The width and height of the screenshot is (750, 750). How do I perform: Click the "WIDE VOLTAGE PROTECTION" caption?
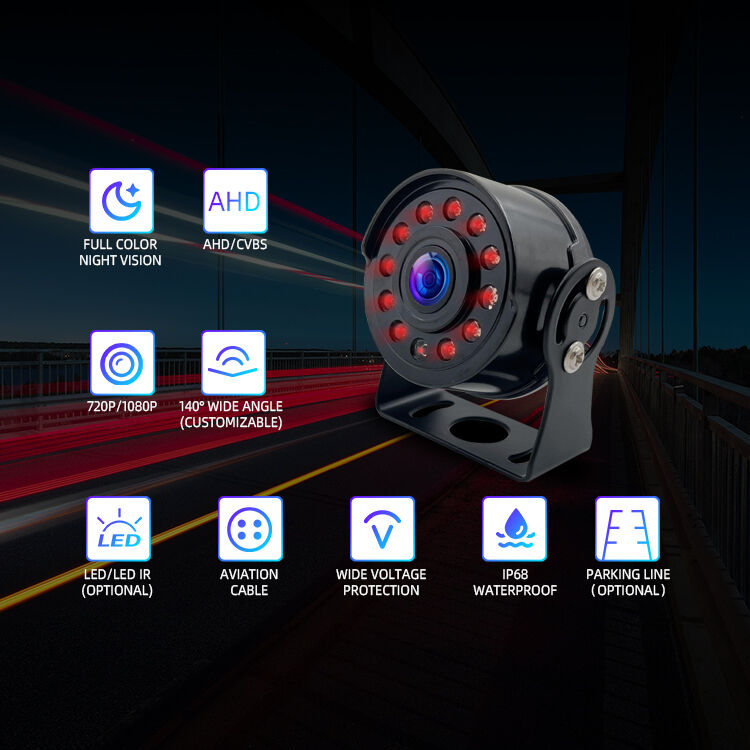[x=381, y=582]
